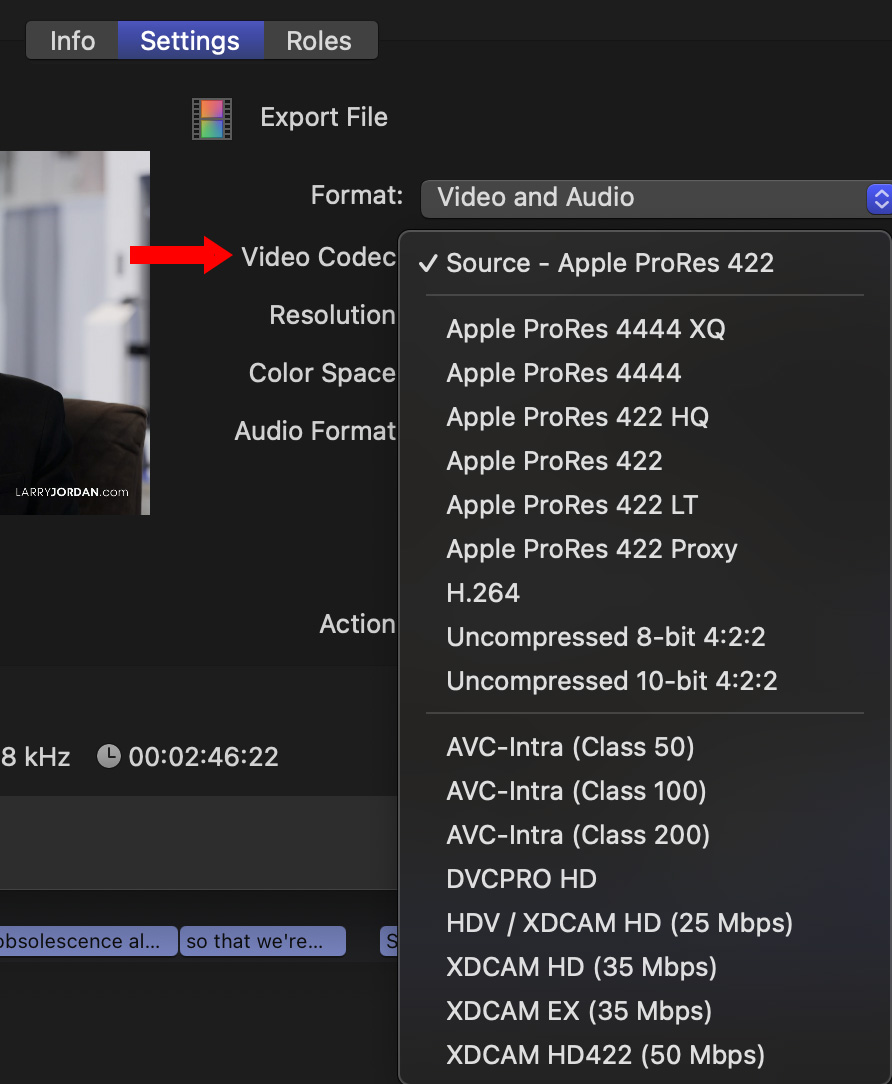
Task: Click the 'obsolescence al...' caption clip
Action: 88,941
